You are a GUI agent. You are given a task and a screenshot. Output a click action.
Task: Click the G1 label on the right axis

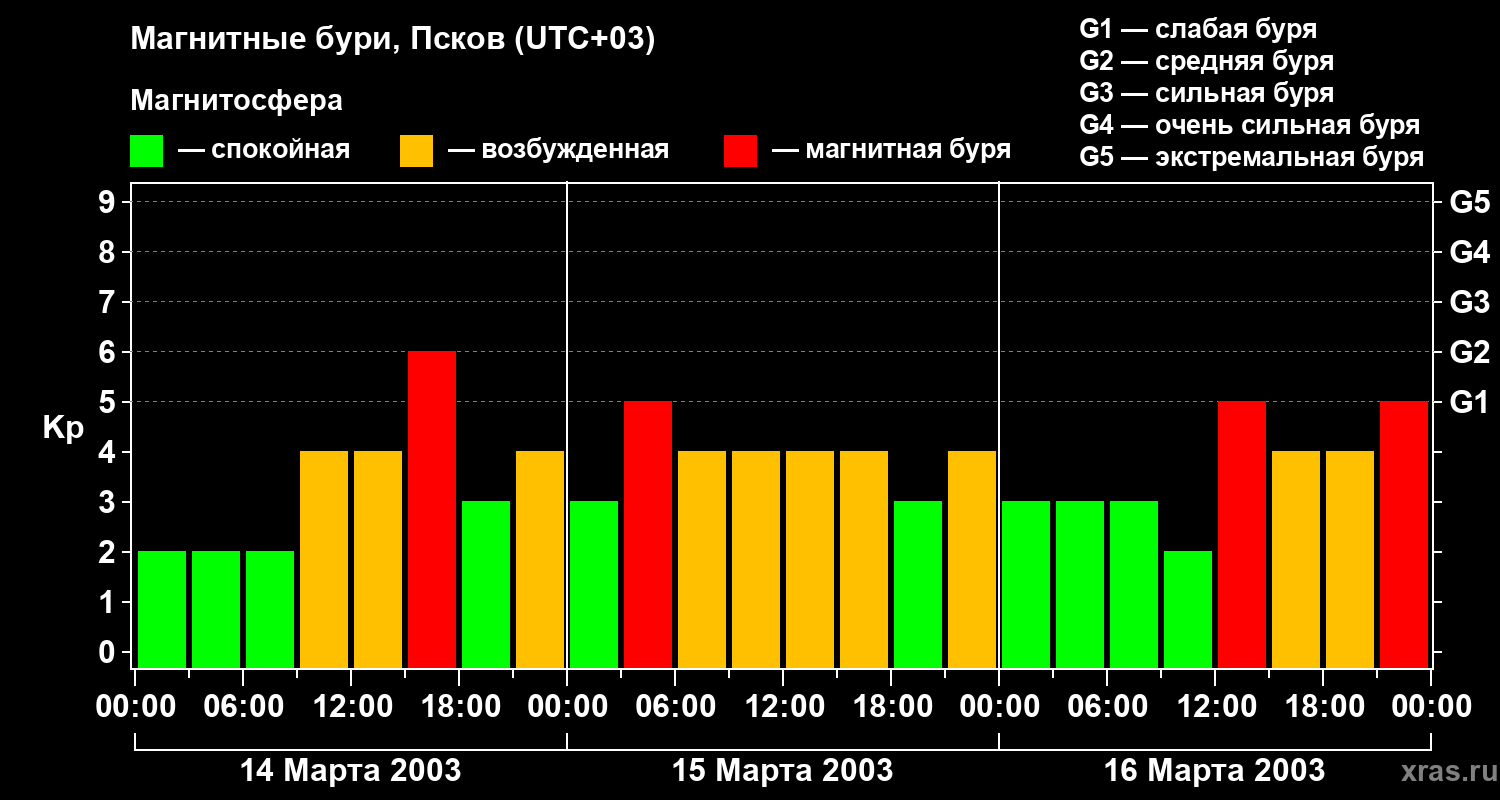click(1469, 402)
